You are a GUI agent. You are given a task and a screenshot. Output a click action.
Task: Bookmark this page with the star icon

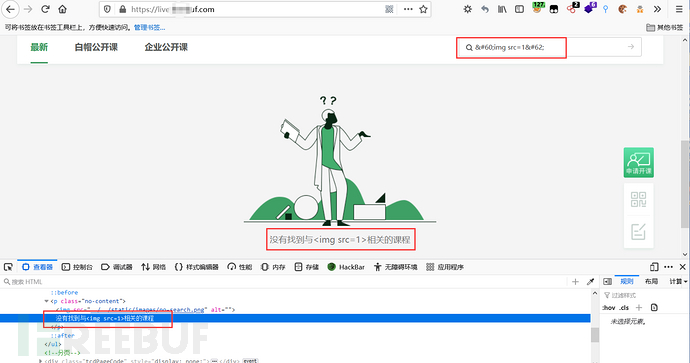[423, 9]
